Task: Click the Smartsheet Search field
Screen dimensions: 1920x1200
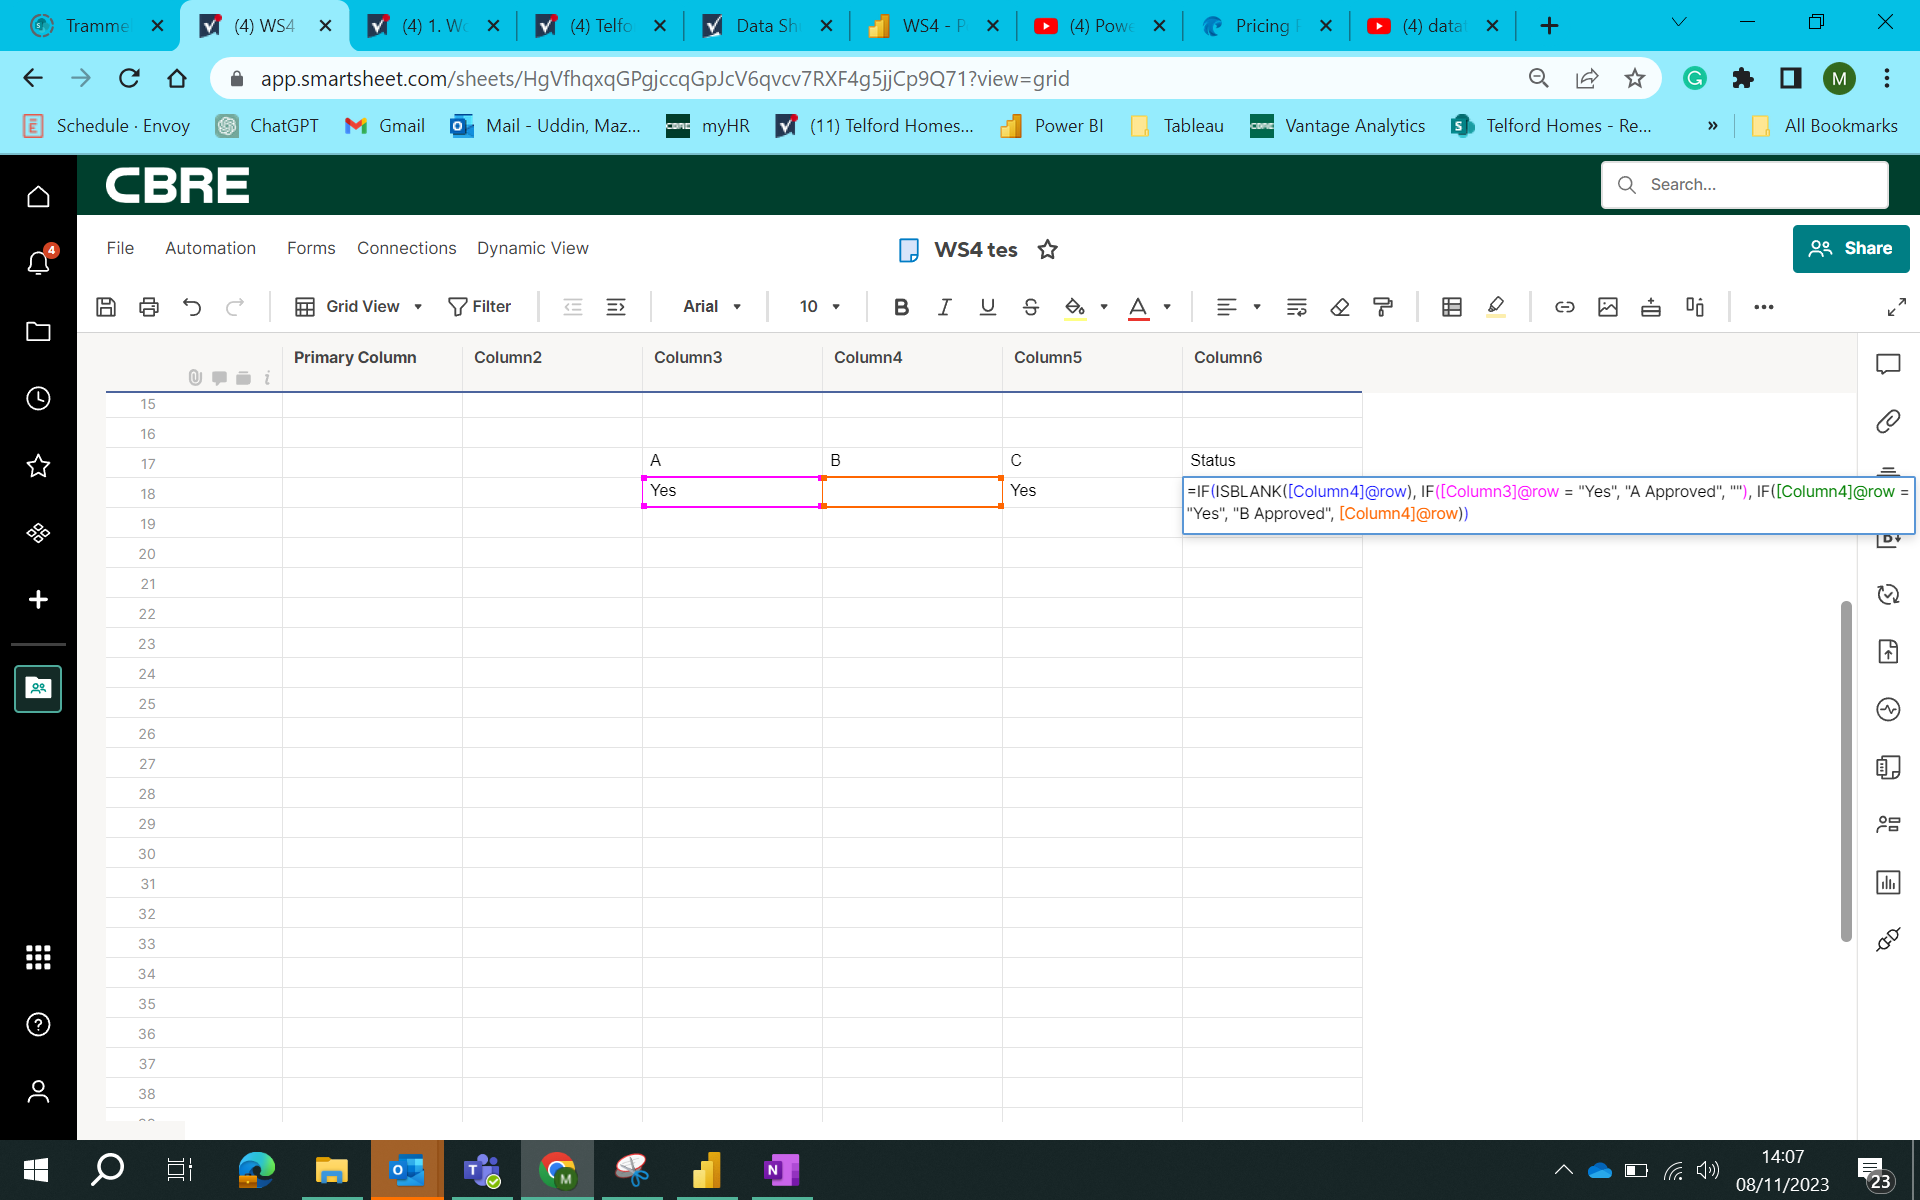Action: pos(1745,185)
